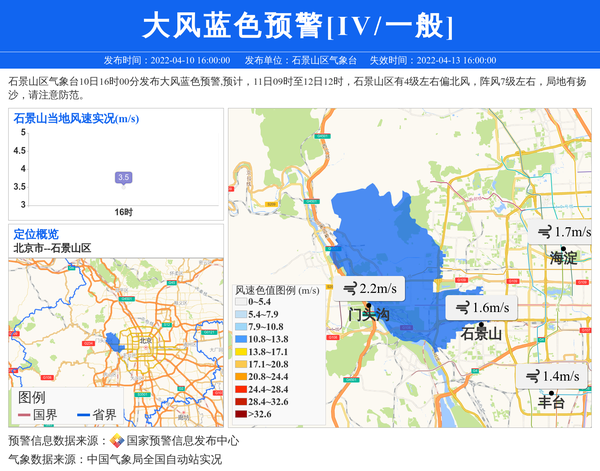This screenshot has width=600, height=471.
Task: Click the wind icon beside 2.2m/s
Action: 350,289
